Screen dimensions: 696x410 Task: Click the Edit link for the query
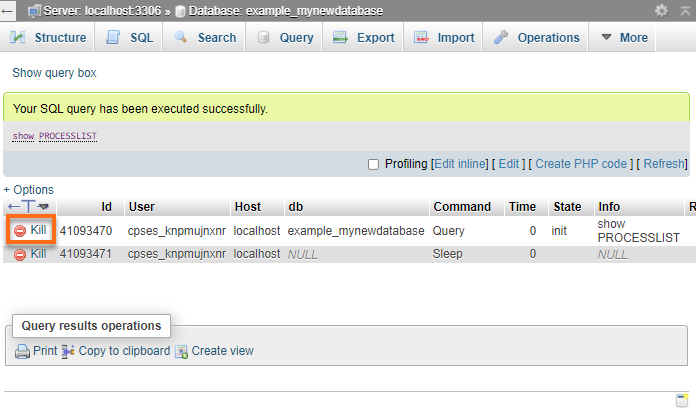click(x=509, y=164)
